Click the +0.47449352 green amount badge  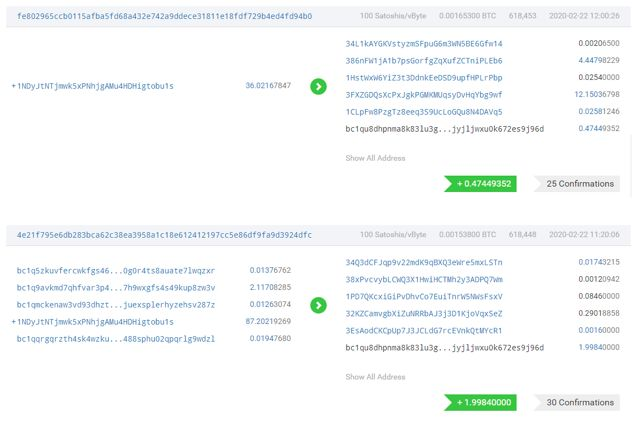pyautogui.click(x=480, y=184)
